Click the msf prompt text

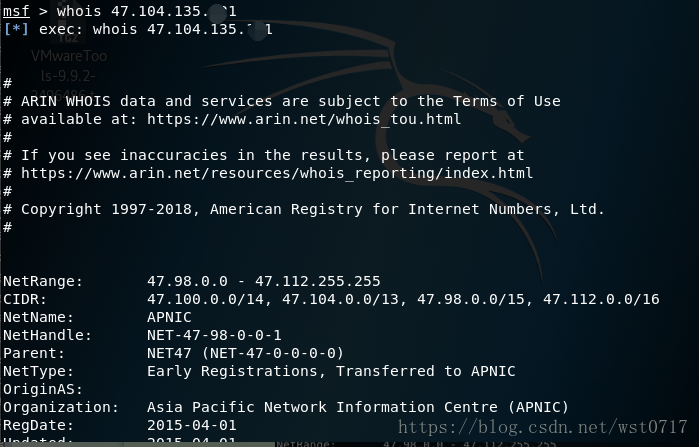16,11
